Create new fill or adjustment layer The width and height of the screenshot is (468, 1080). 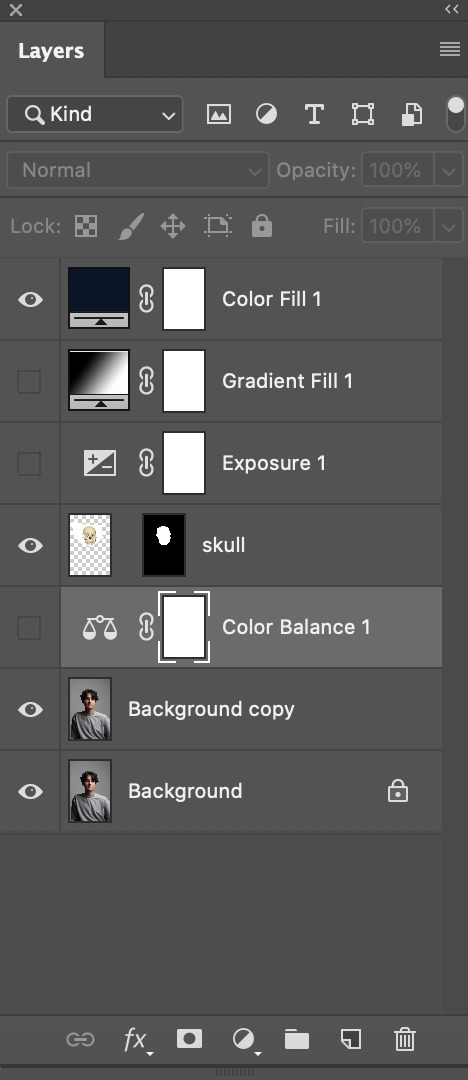[x=244, y=1039]
